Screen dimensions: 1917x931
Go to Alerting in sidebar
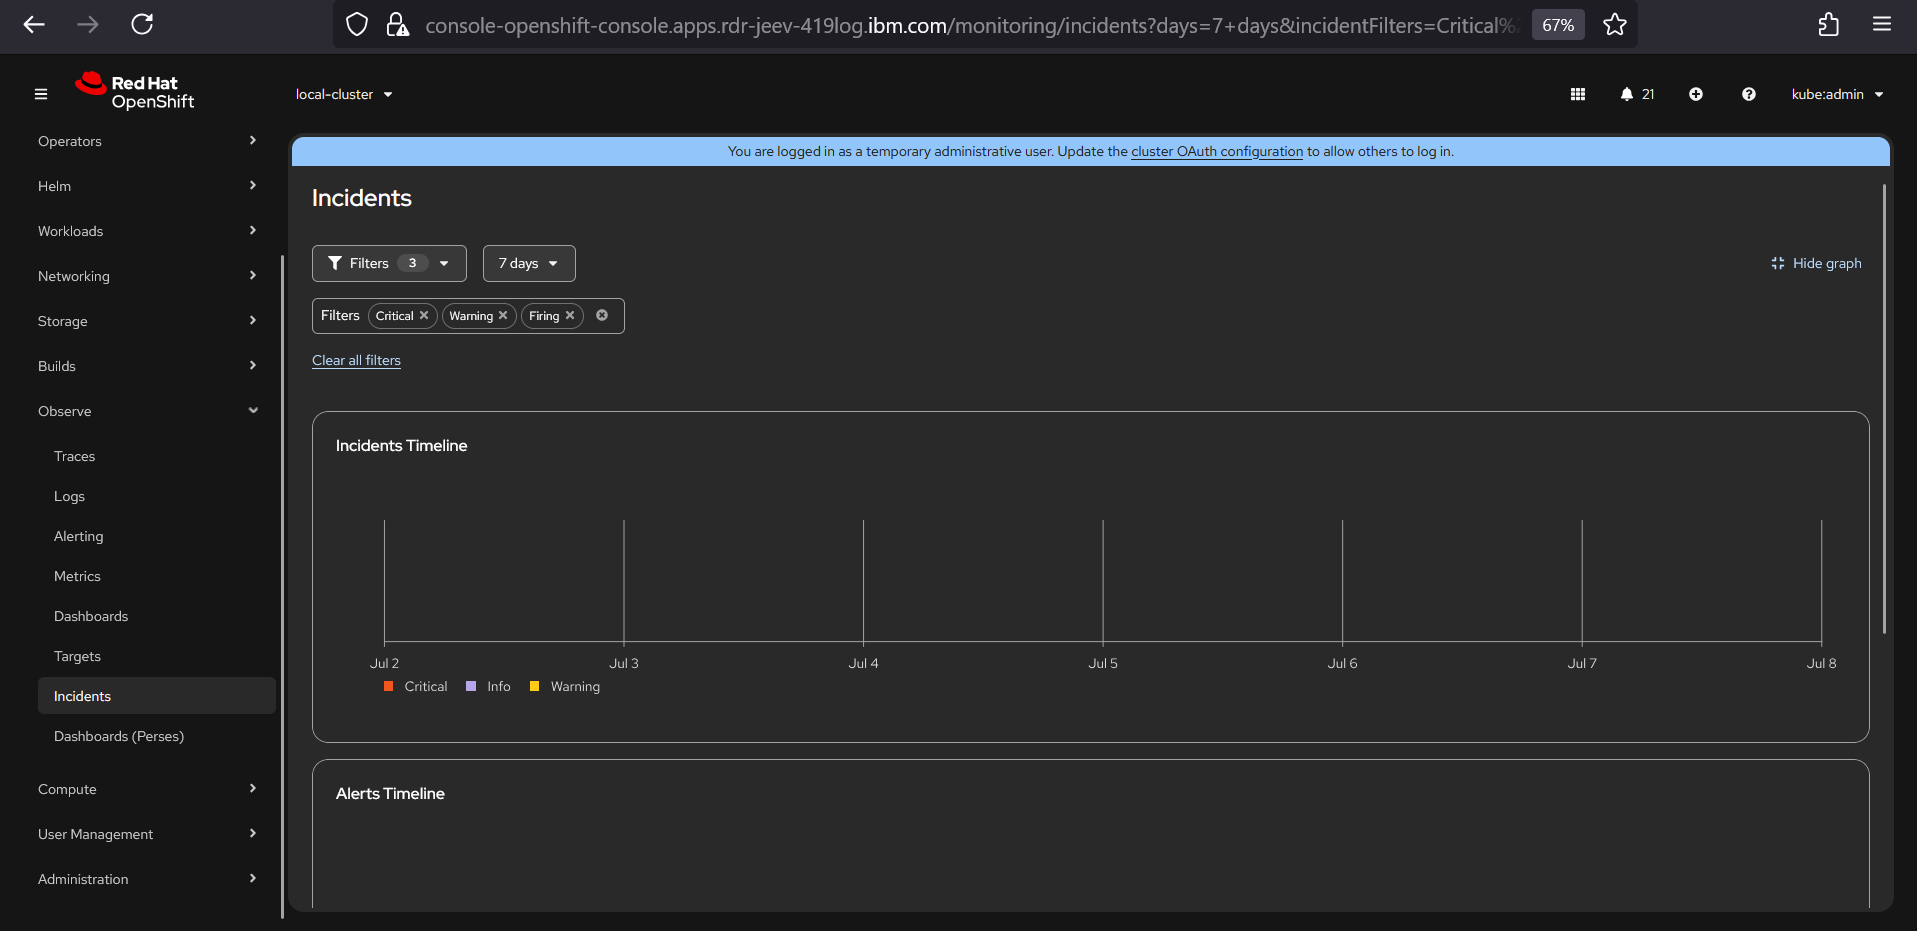[79, 536]
